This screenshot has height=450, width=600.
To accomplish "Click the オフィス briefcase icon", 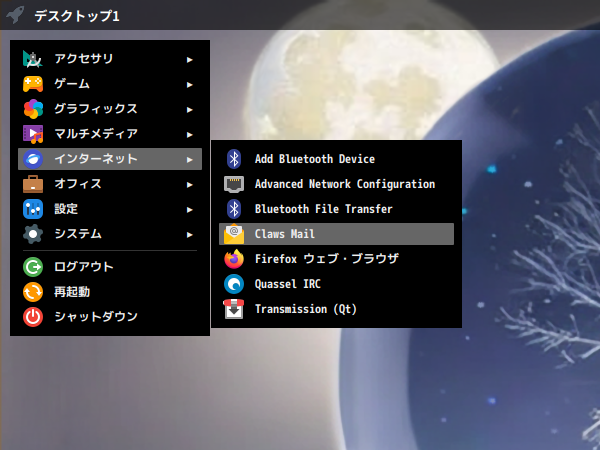I will pos(33,184).
